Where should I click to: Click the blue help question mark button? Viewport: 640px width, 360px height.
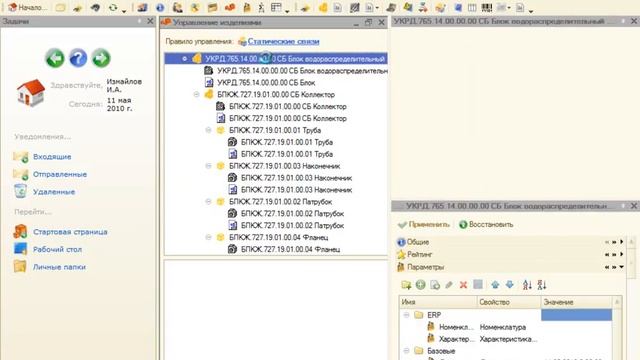pos(78,58)
